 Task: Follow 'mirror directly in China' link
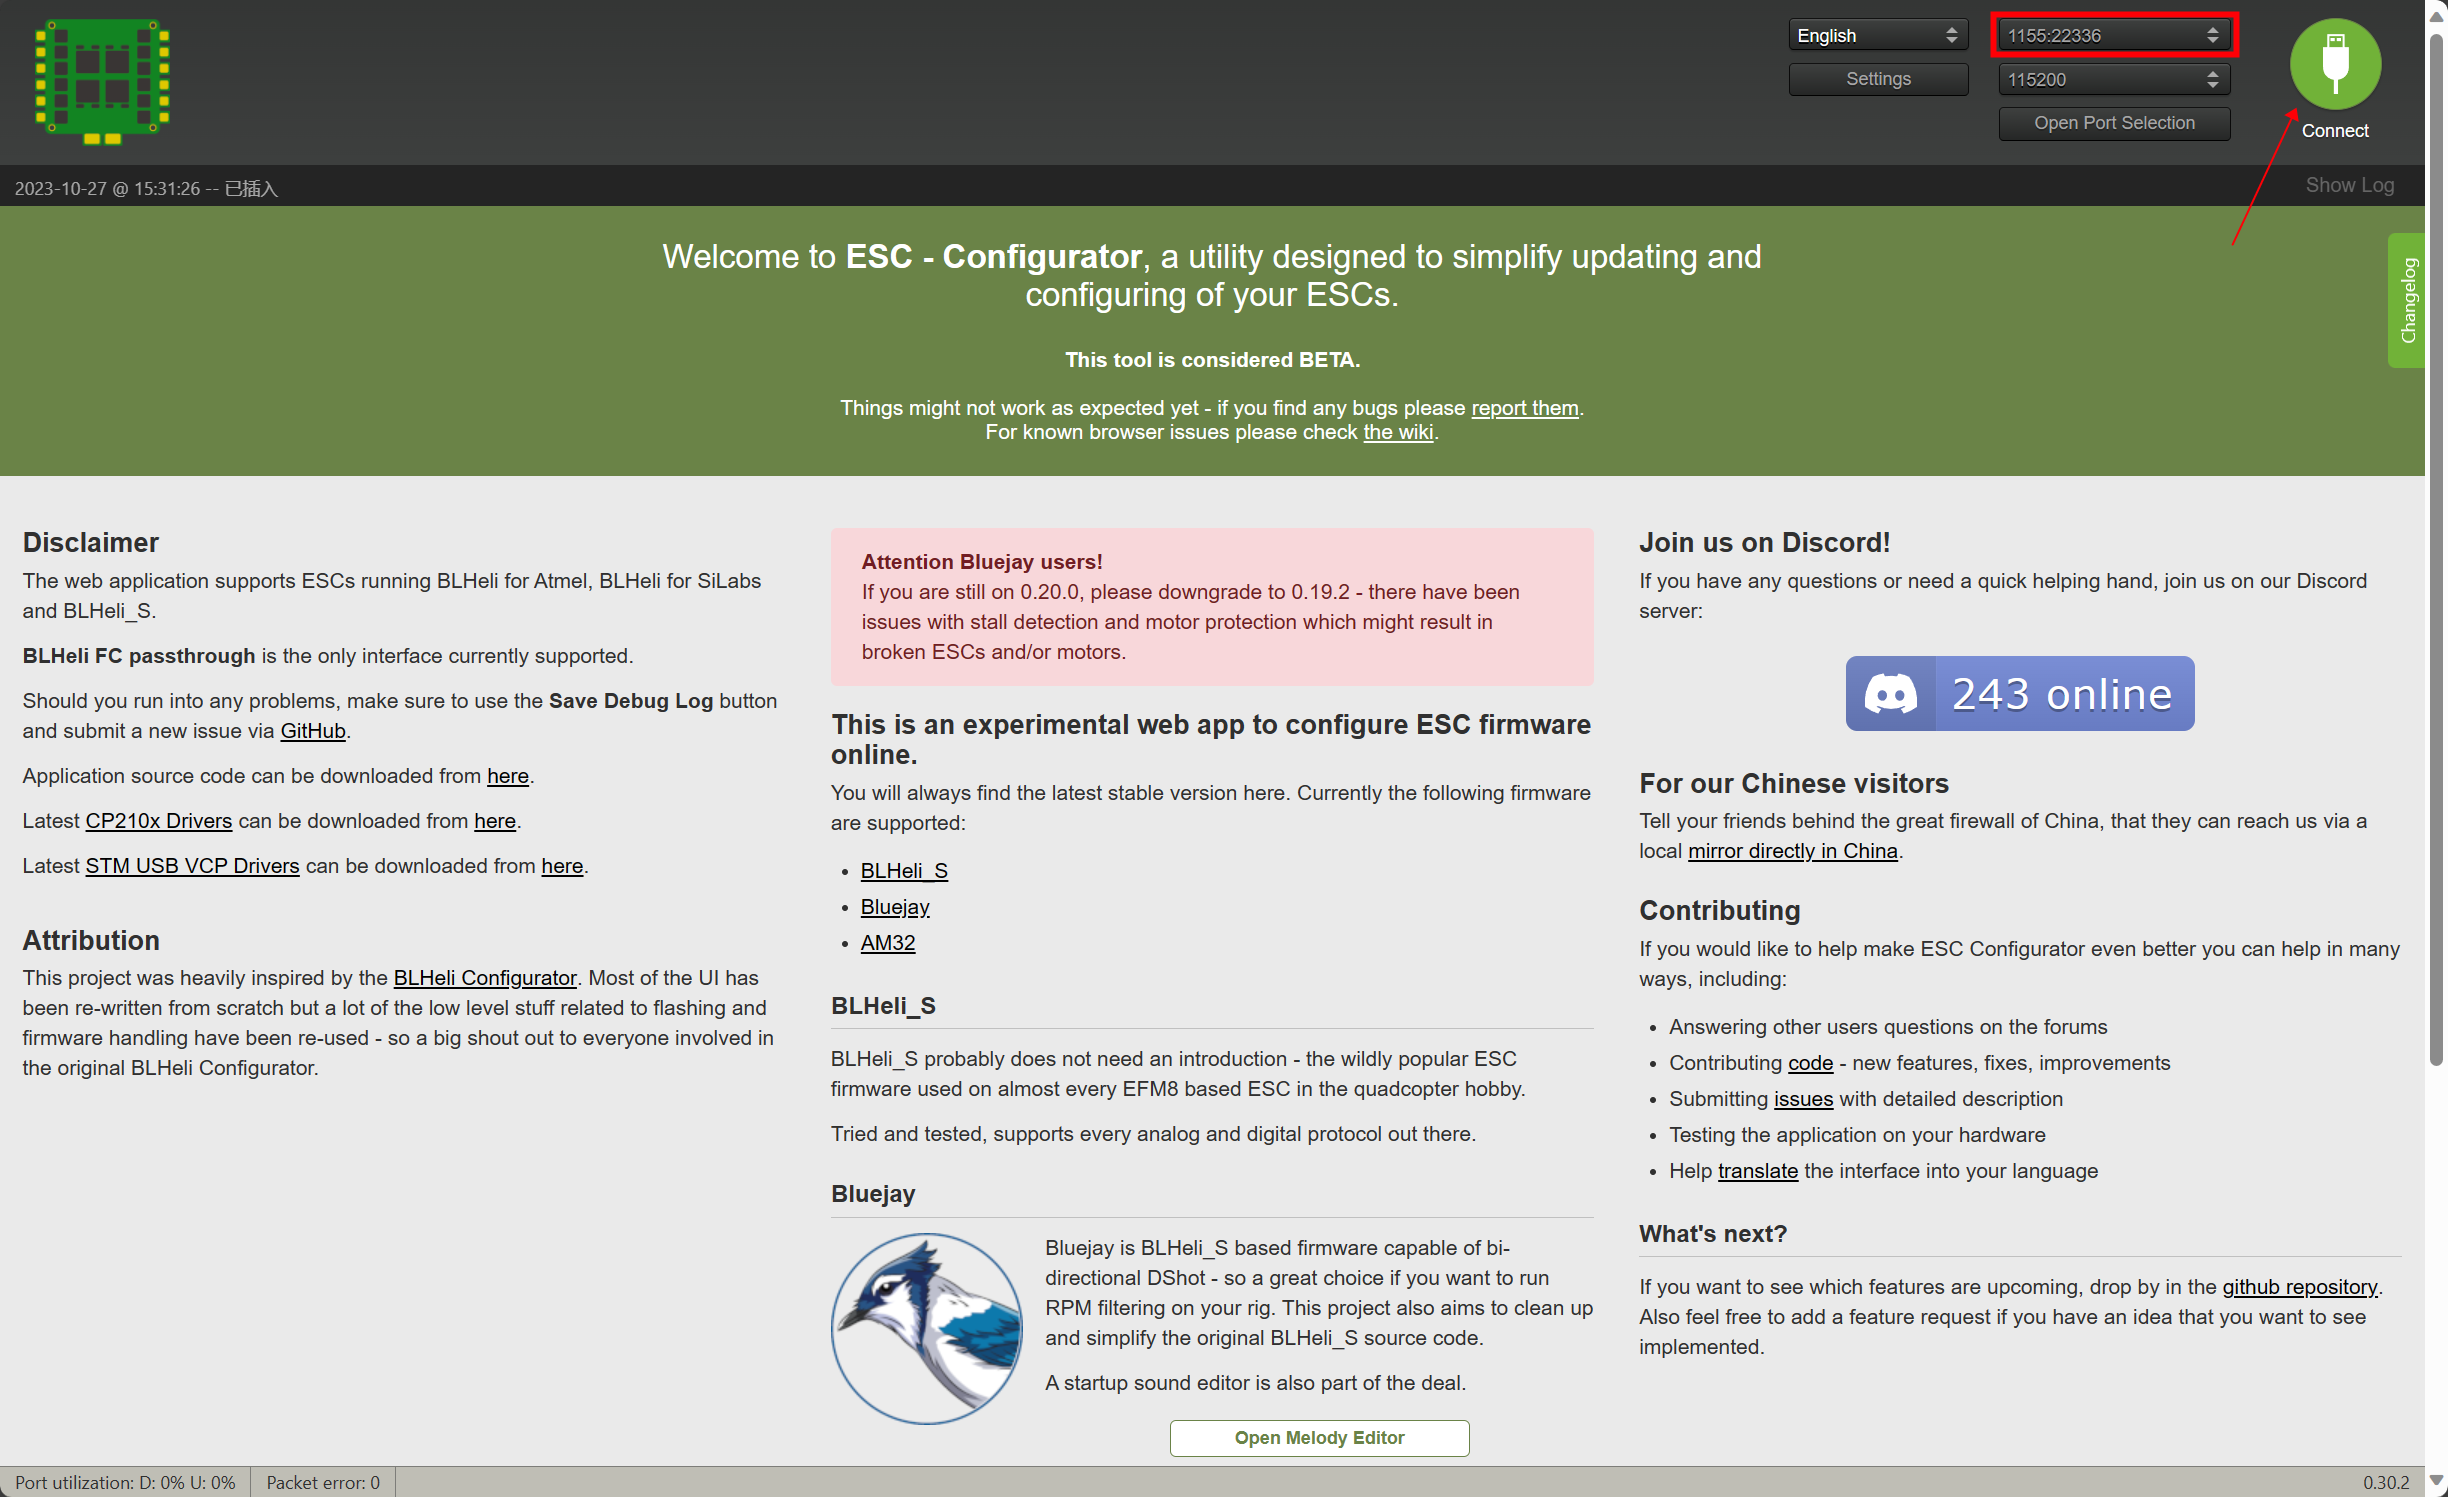1791,851
